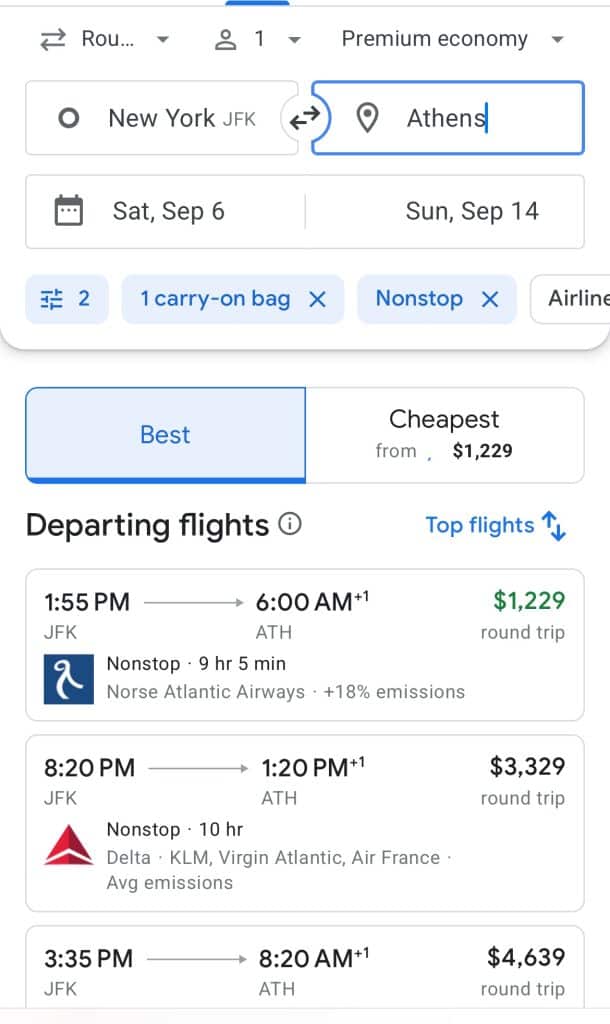Viewport: 610px width, 1024px height.
Task: Toggle the Nonstop filter chip
Action: [x=419, y=299]
